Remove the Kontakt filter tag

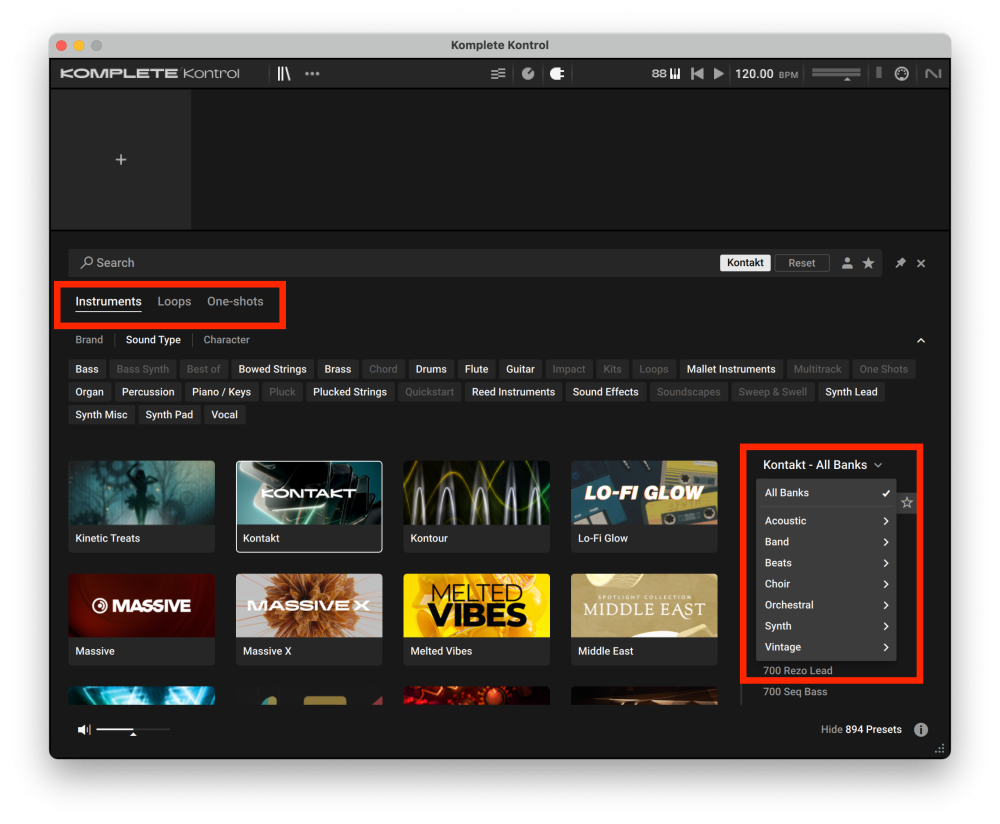745,263
